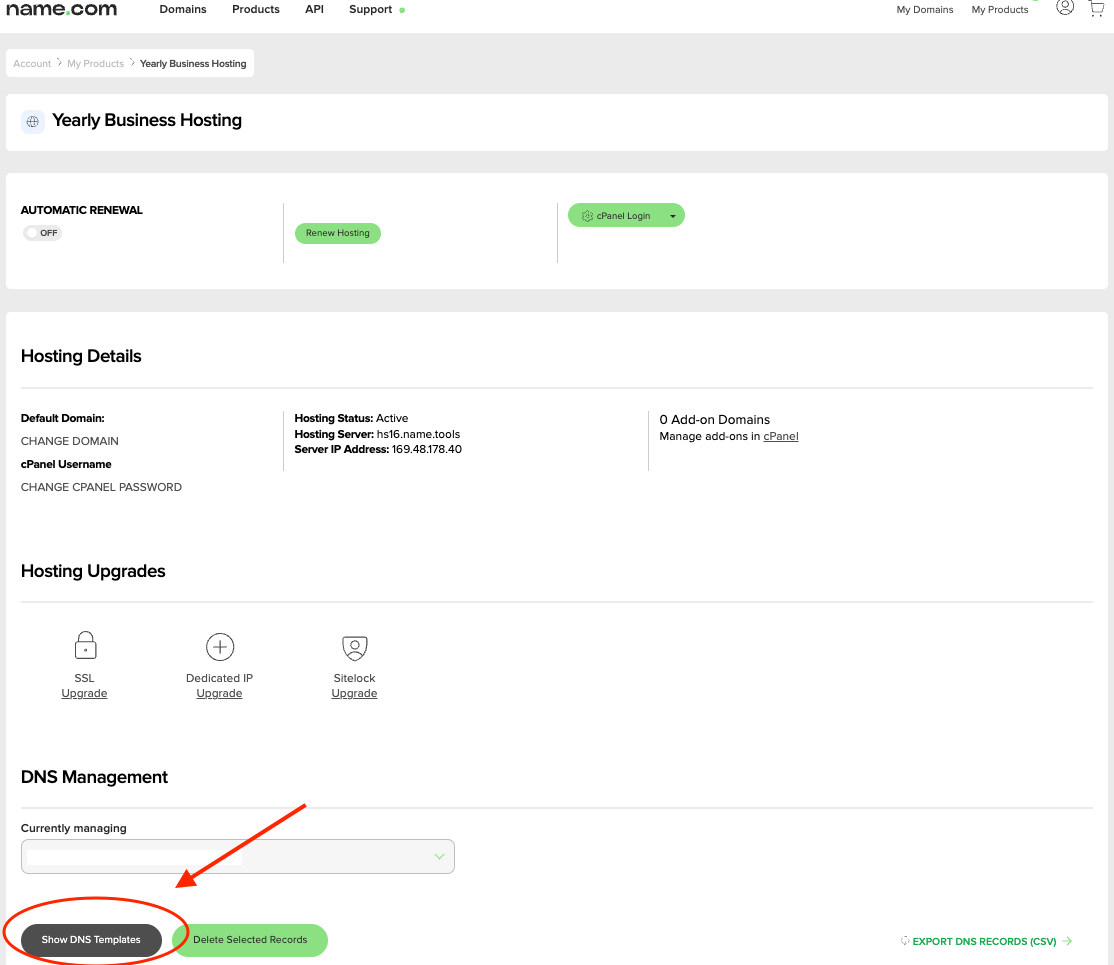Go to My Products breadcrumb
Screen dimensions: 1114x965
coord(95,64)
